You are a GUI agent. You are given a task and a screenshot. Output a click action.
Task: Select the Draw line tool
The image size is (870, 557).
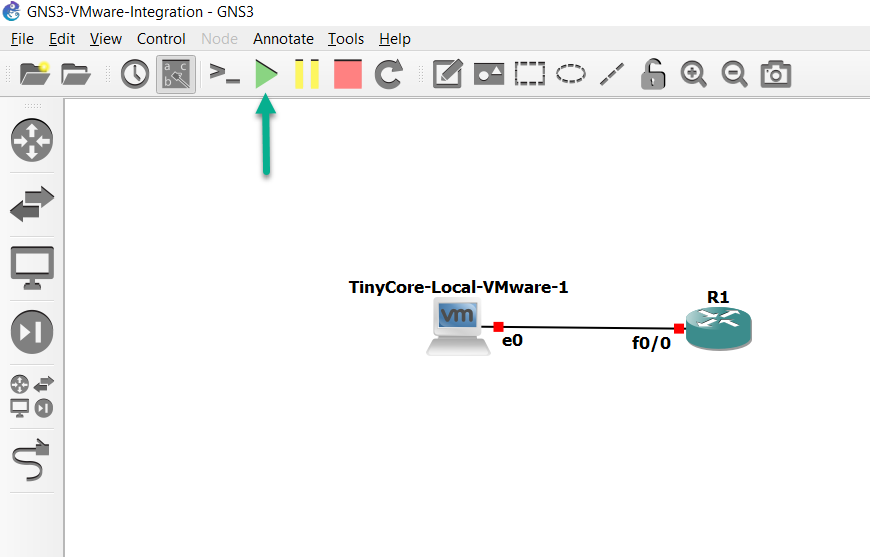tap(612, 74)
